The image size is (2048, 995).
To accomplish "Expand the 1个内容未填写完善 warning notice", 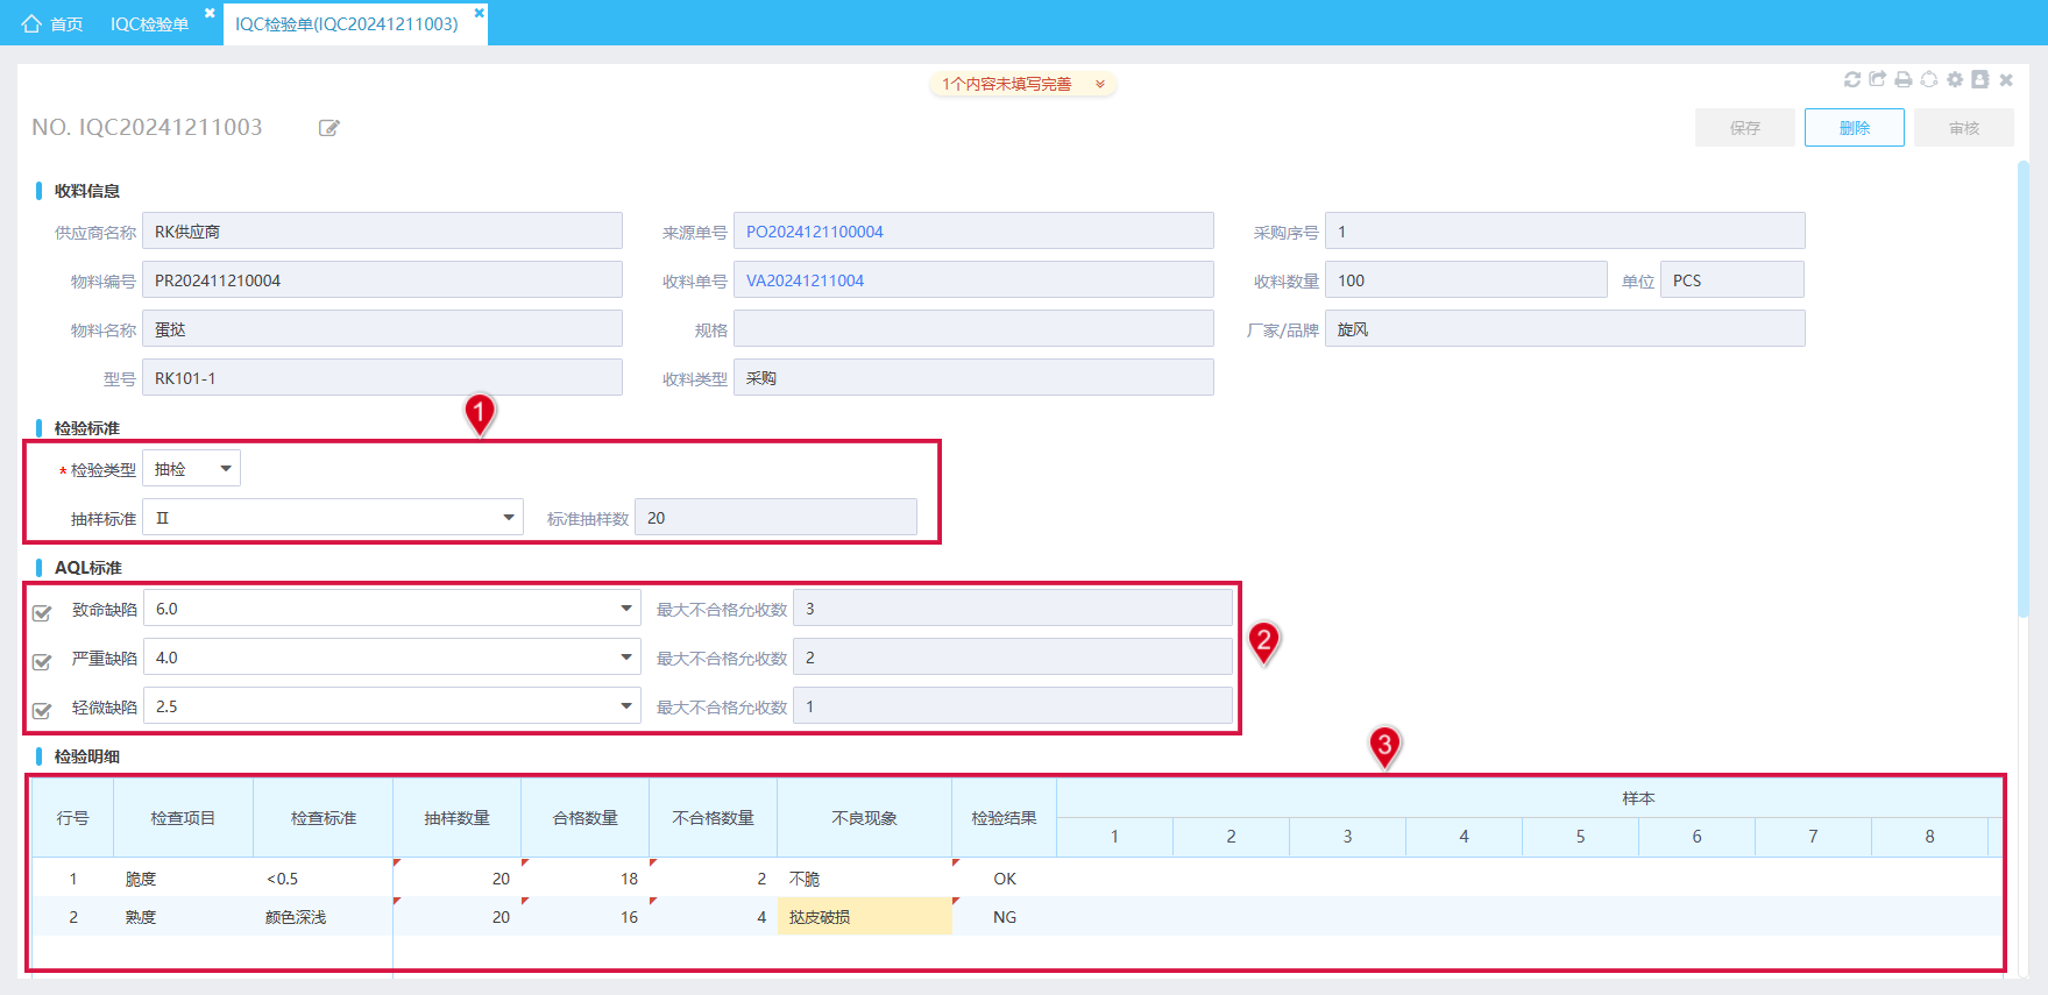I will (x=1023, y=84).
